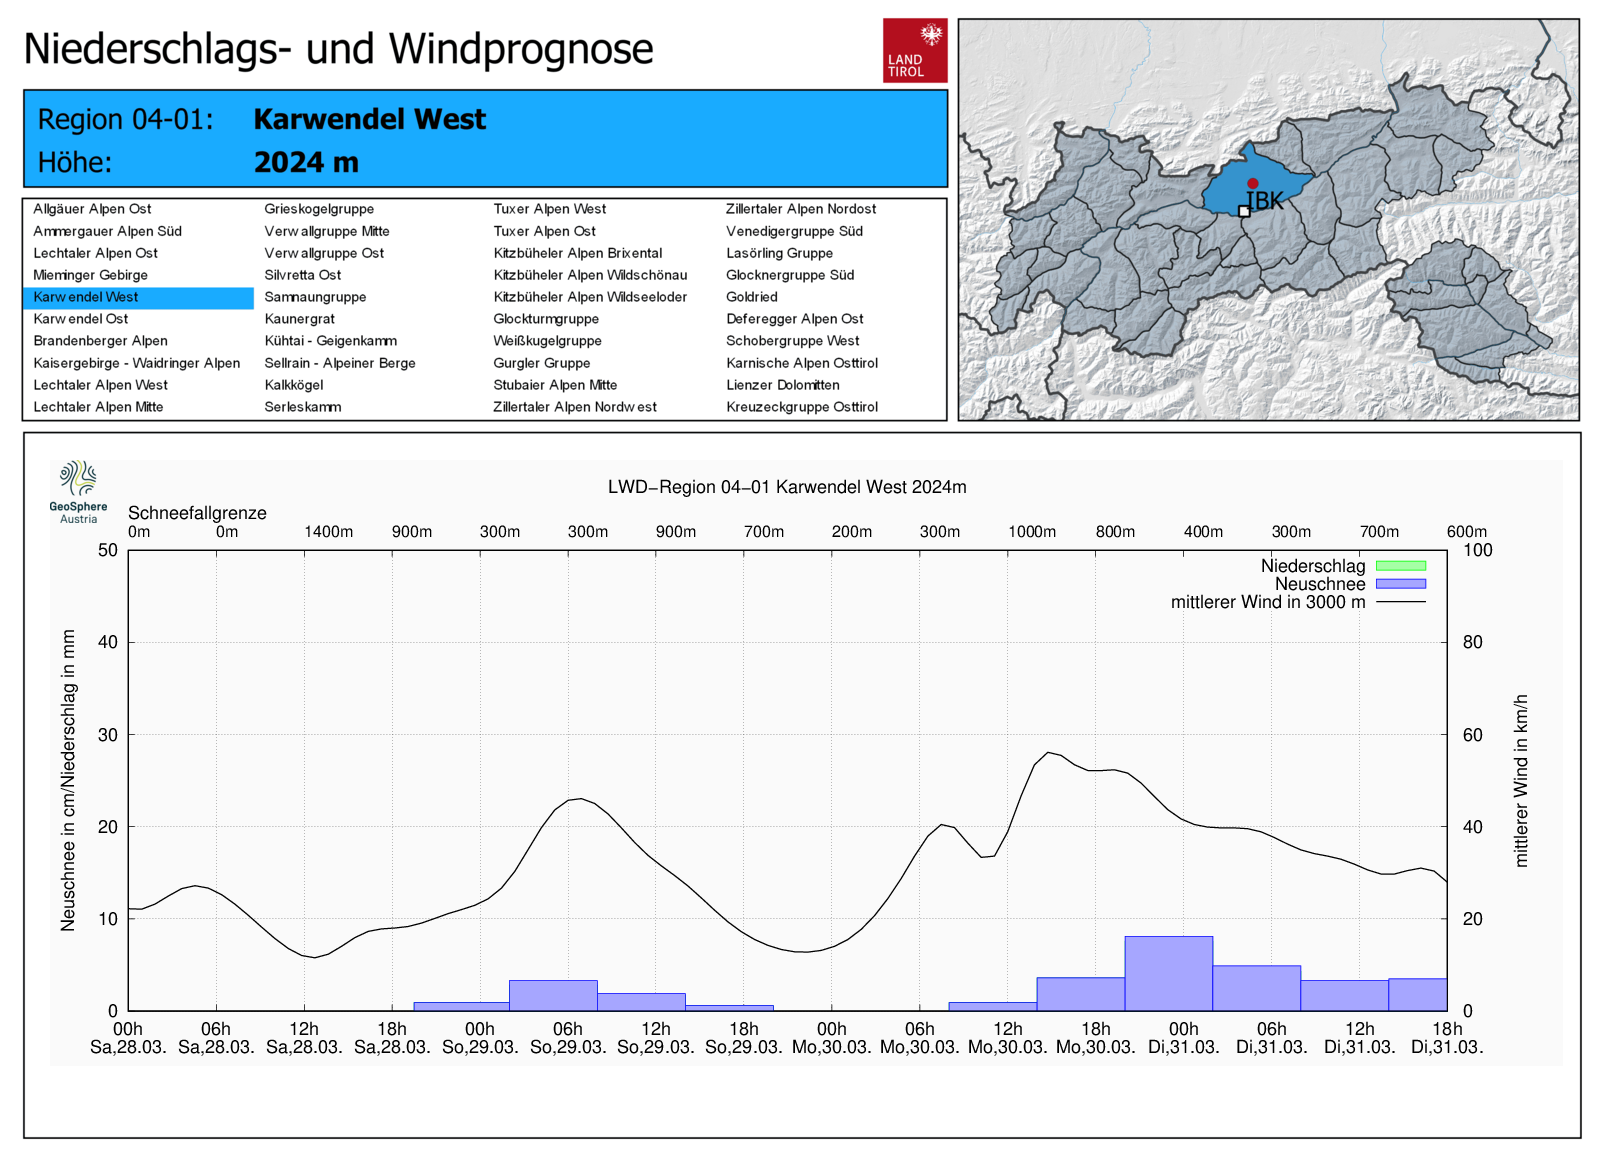Pick Venedigergruppe Süd entry
Viewport: 1600px width, 1153px height.
point(794,231)
